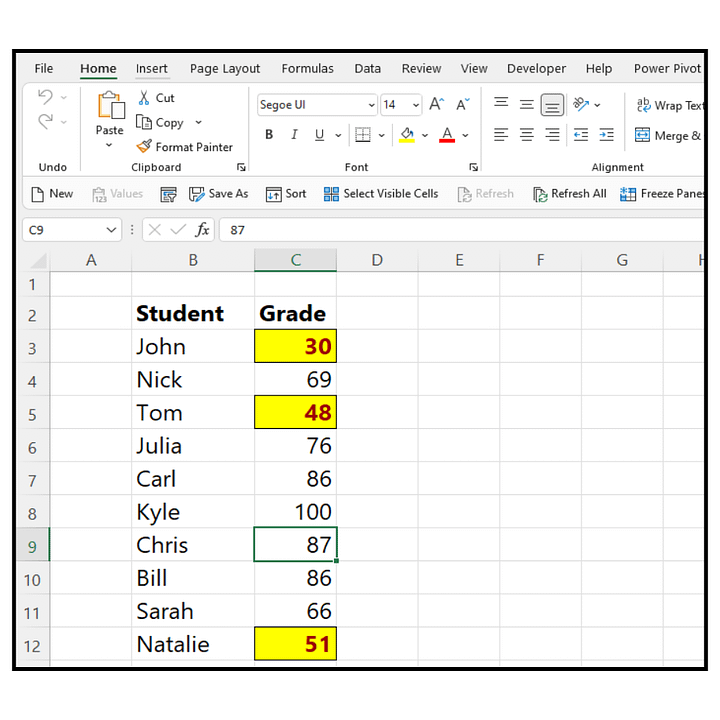This screenshot has height=720, width=720.
Task: Open the Copy dropdown arrow
Action: (x=198, y=122)
